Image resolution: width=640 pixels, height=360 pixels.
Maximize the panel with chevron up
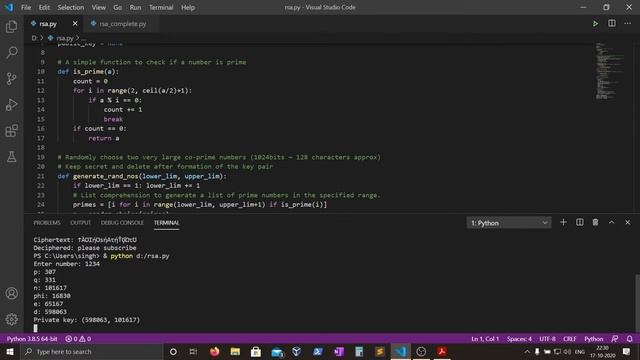(611, 222)
